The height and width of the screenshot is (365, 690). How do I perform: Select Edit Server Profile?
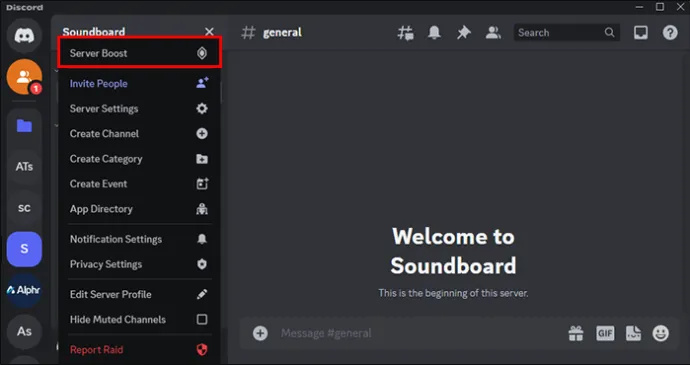tap(139, 294)
